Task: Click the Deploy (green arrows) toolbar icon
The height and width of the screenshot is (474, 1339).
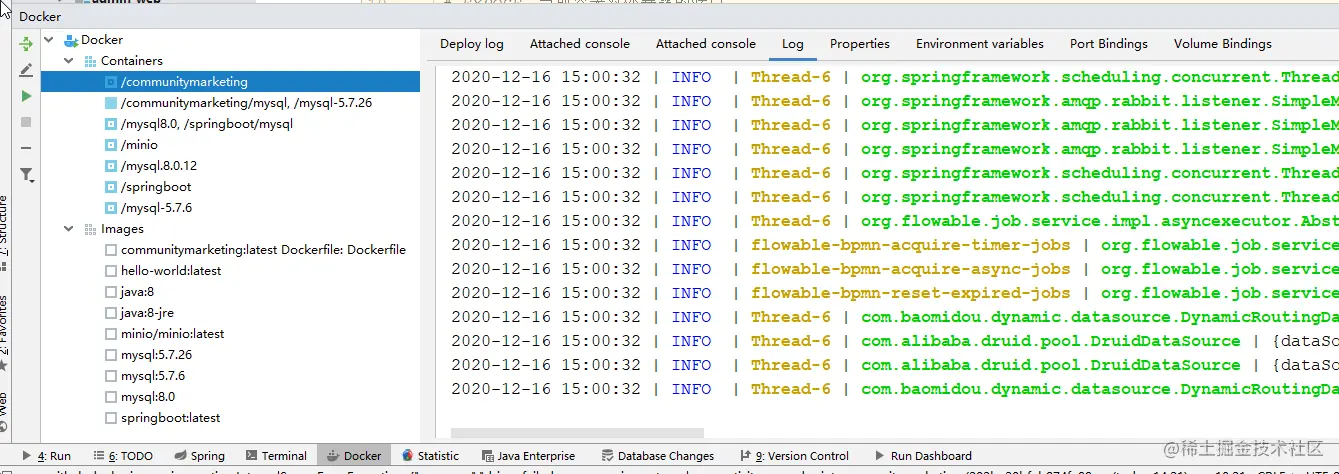Action: point(26,44)
